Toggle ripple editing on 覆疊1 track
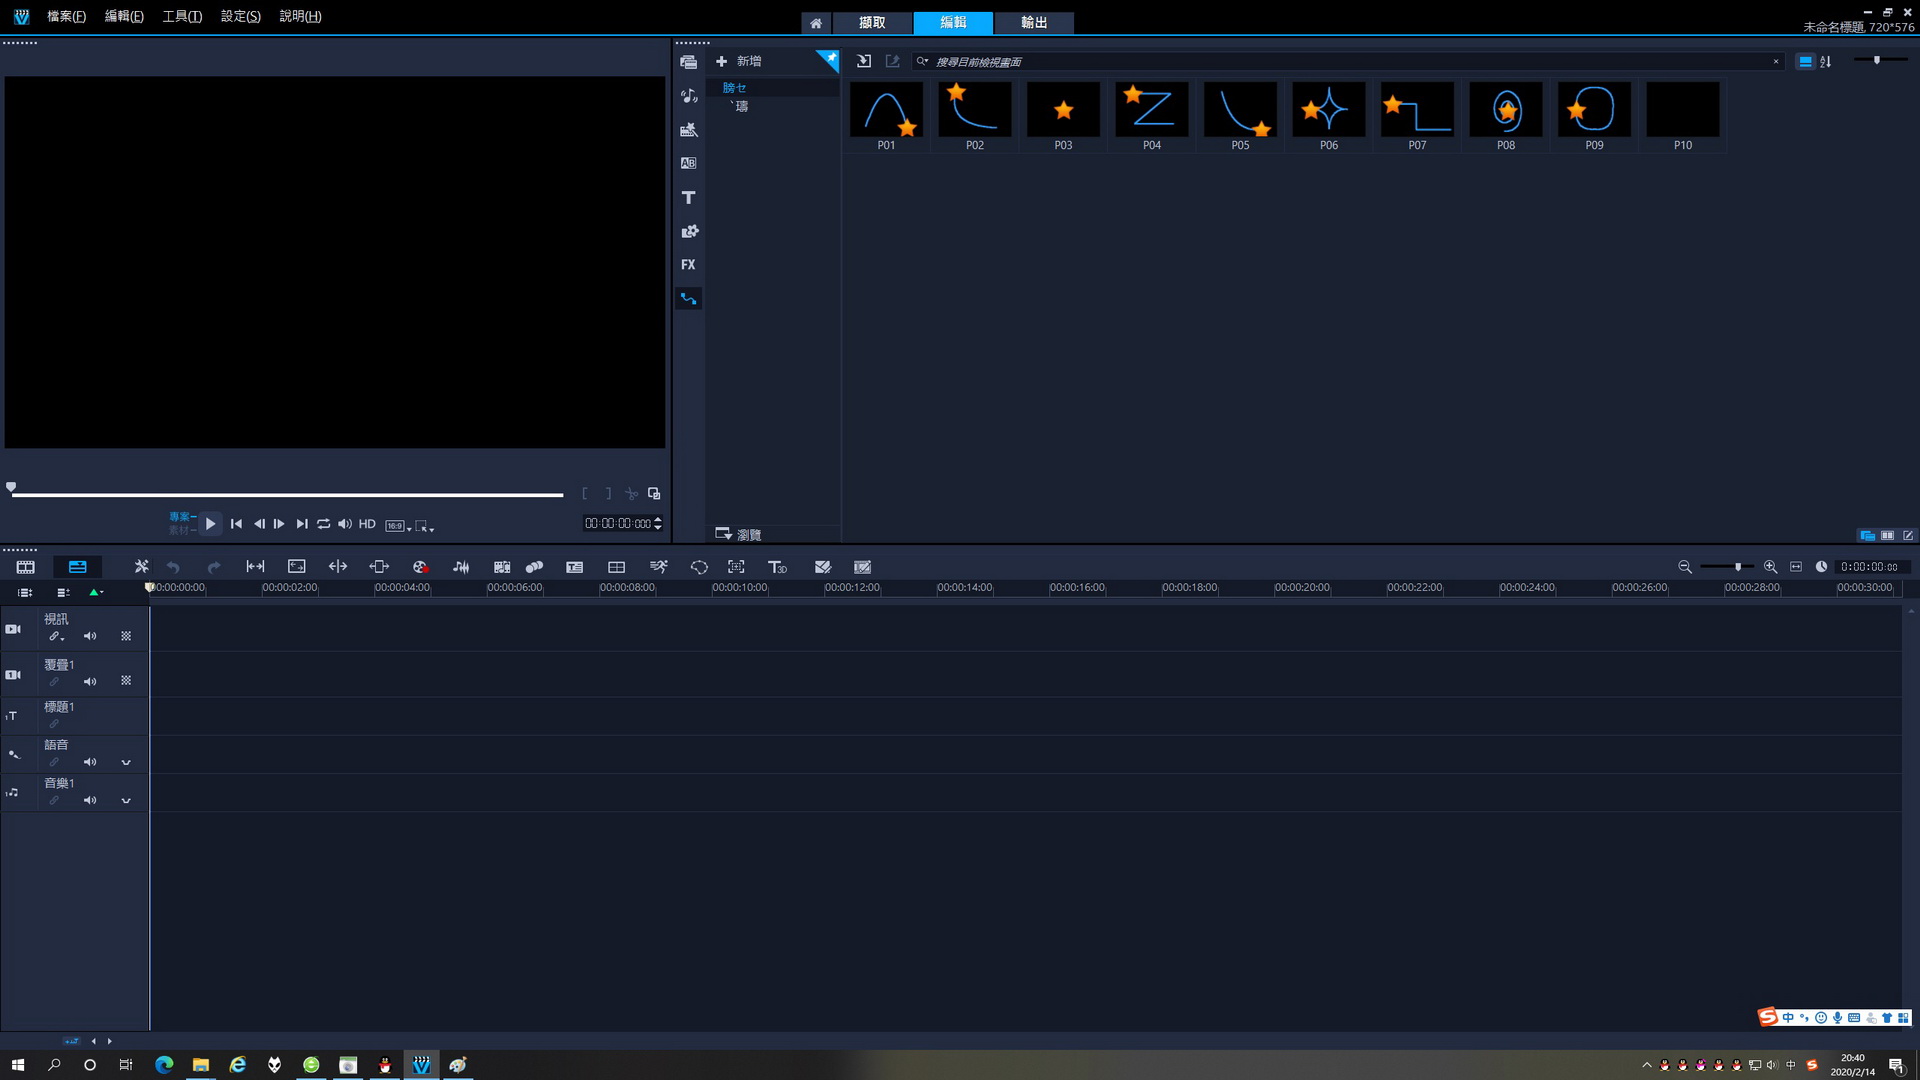This screenshot has height=1080, width=1920. (x=54, y=681)
